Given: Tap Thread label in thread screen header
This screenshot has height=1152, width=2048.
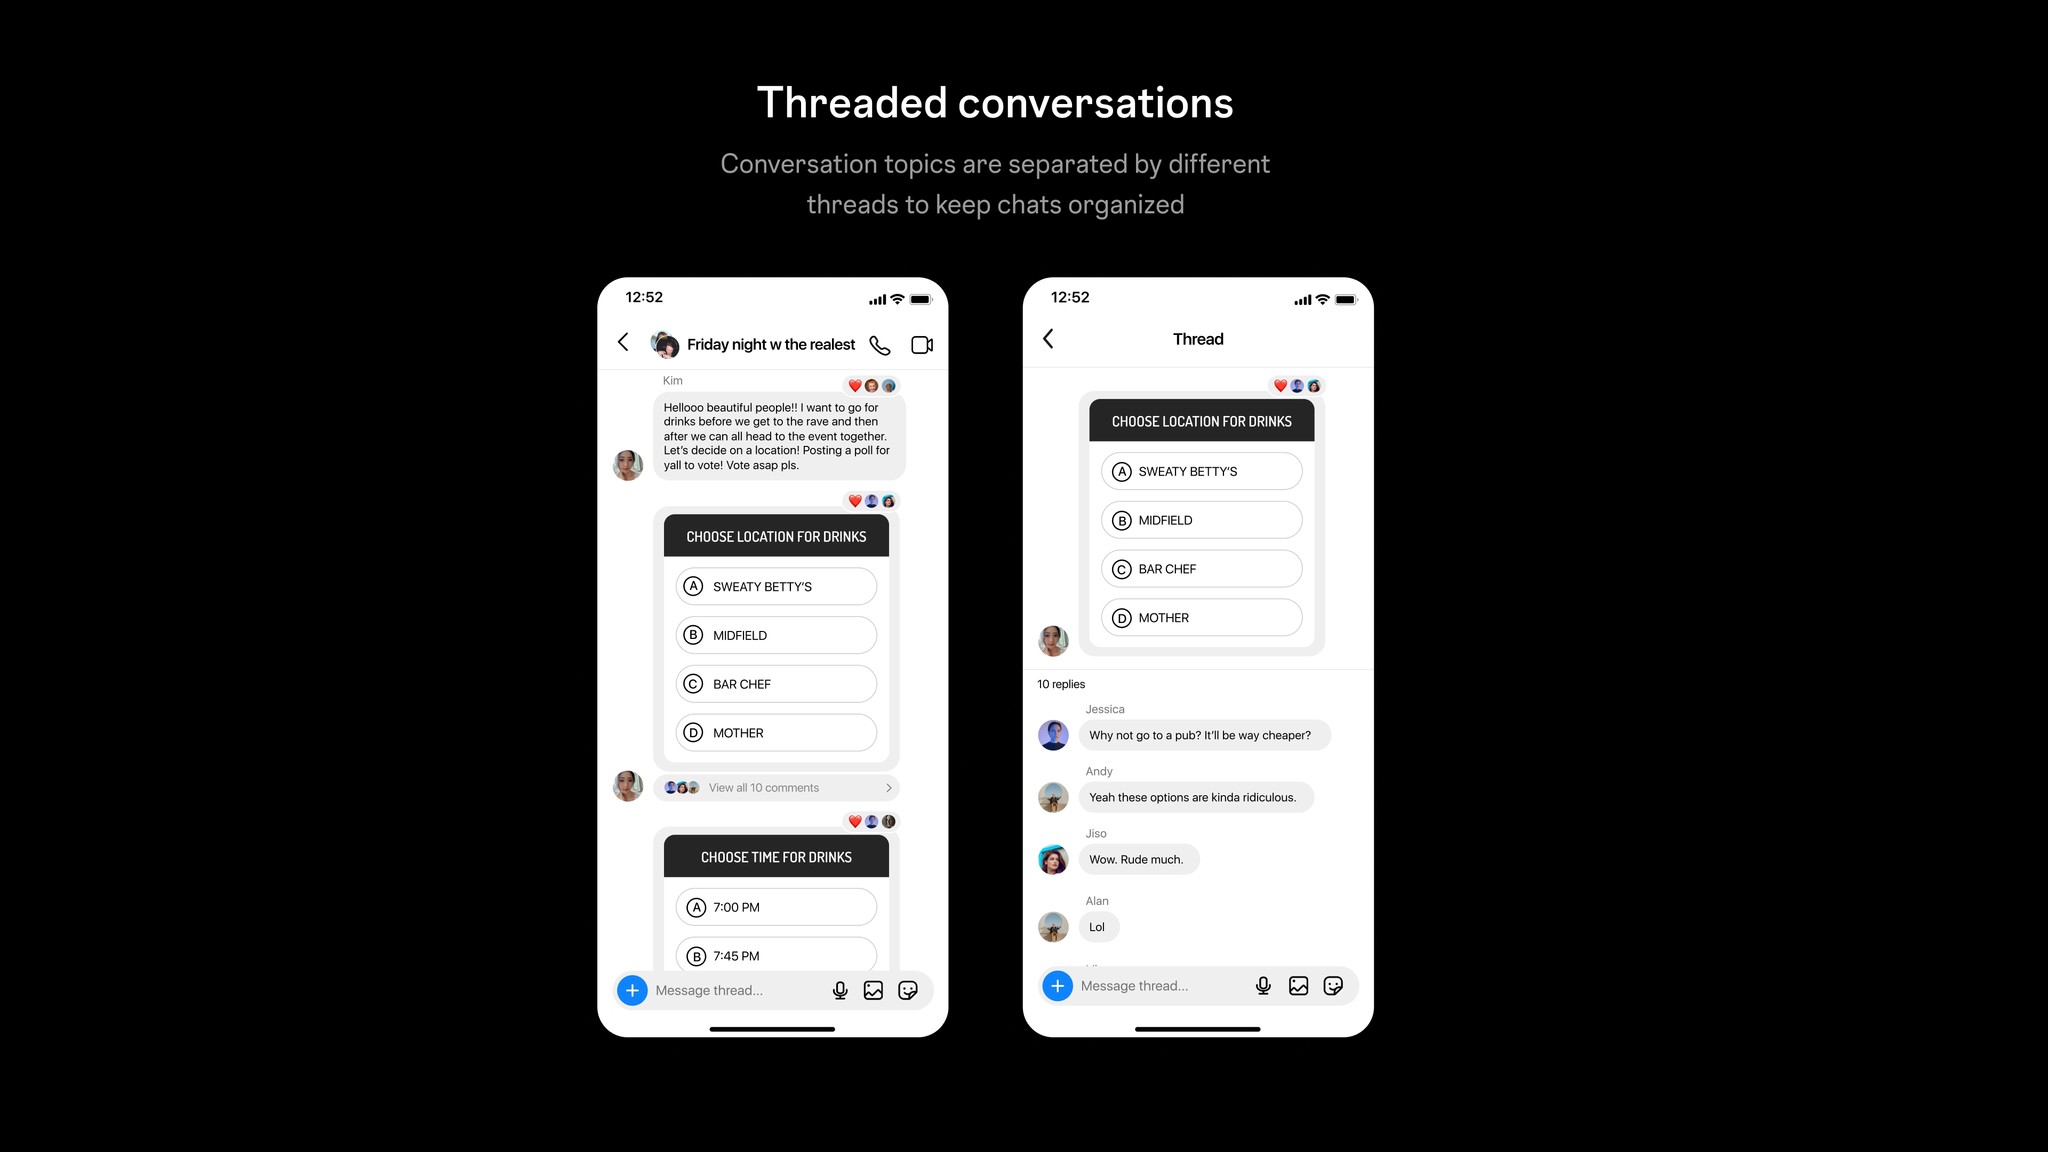Looking at the screenshot, I should [x=1198, y=338].
